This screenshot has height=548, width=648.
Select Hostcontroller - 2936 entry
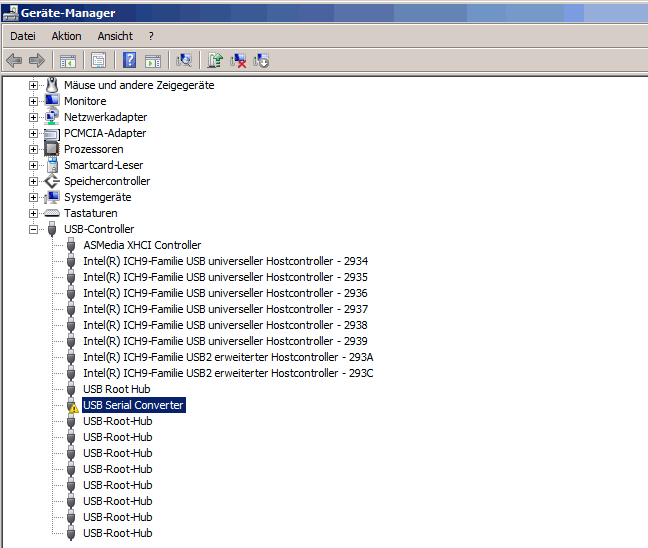point(226,293)
